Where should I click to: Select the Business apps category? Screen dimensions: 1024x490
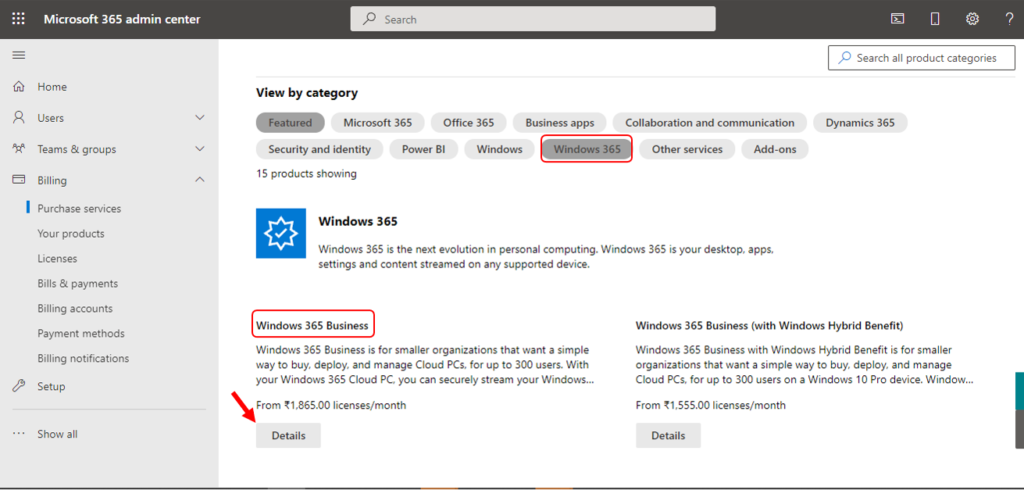pyautogui.click(x=560, y=122)
